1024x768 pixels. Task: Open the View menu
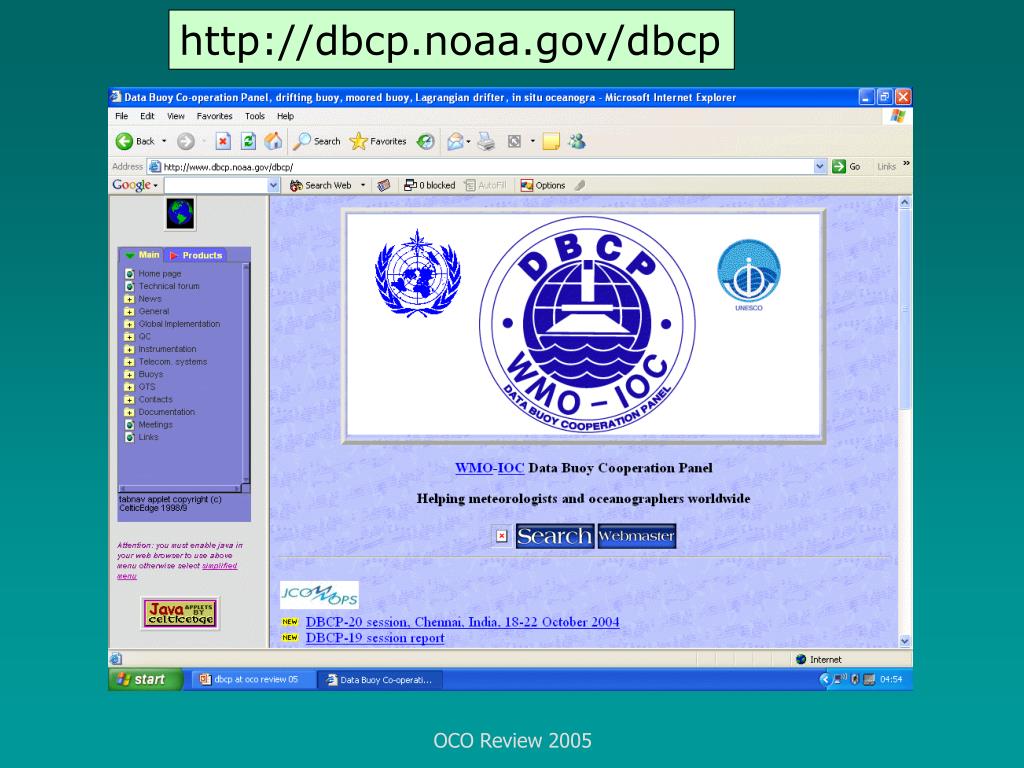point(176,116)
